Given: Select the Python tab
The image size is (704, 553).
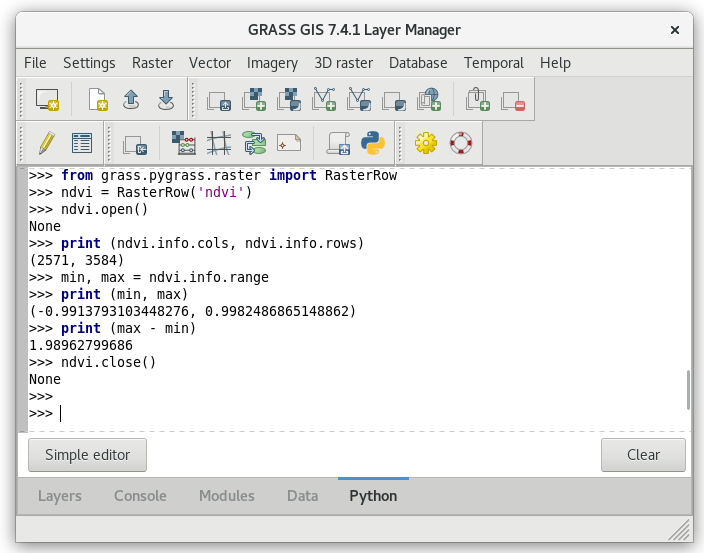Looking at the screenshot, I should click(373, 496).
